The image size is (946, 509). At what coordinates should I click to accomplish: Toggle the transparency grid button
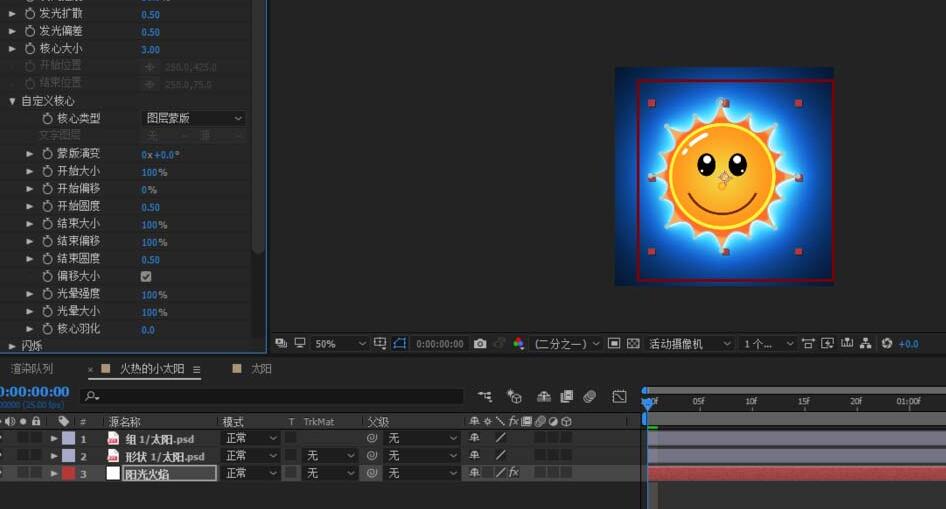[632, 344]
